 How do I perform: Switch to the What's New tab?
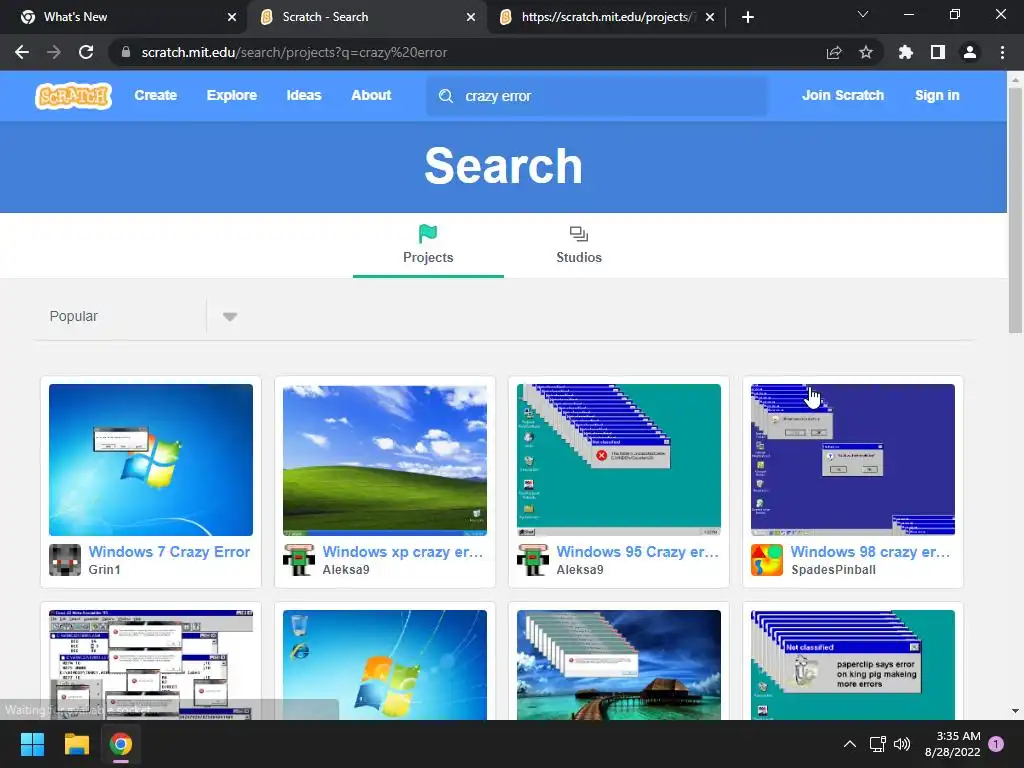click(x=124, y=17)
